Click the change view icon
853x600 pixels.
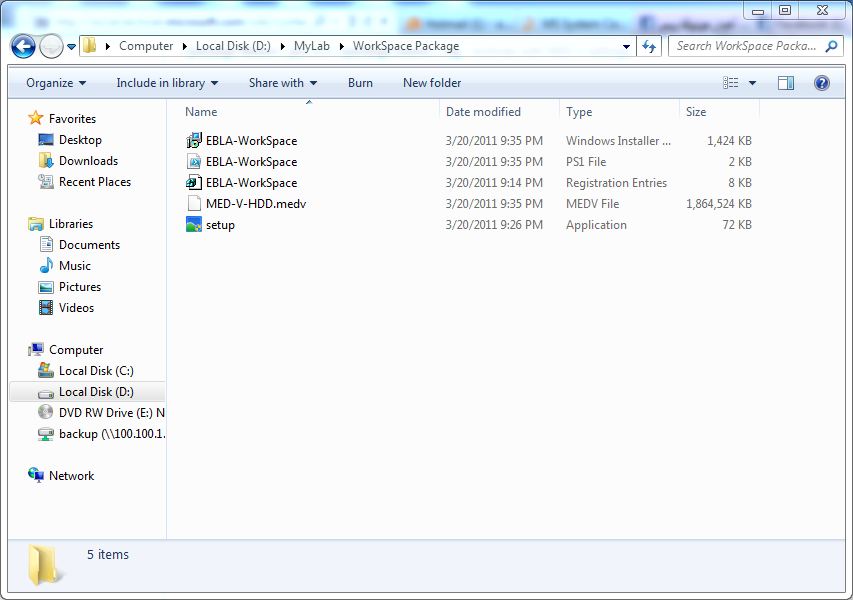pos(731,83)
